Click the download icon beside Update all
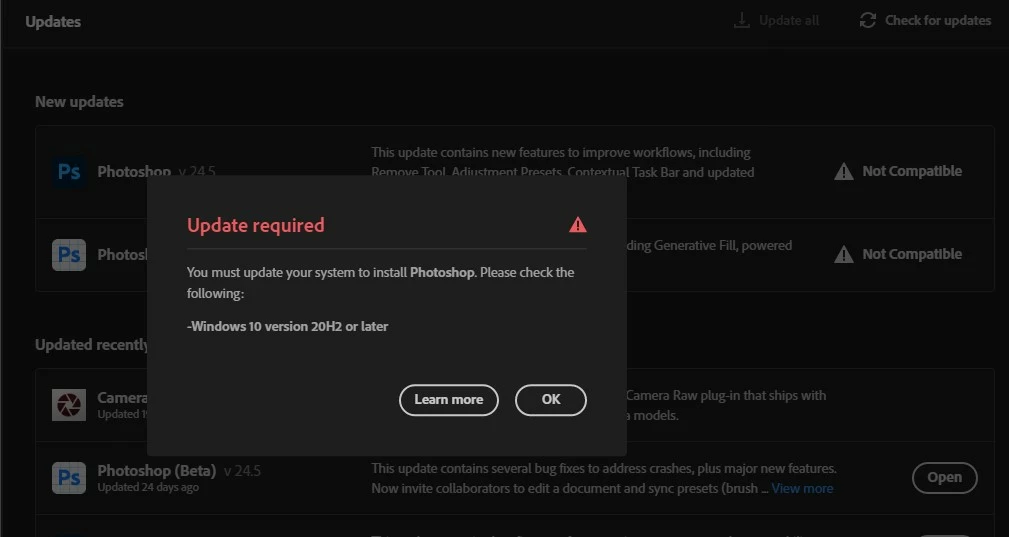This screenshot has width=1009, height=537. [x=742, y=21]
